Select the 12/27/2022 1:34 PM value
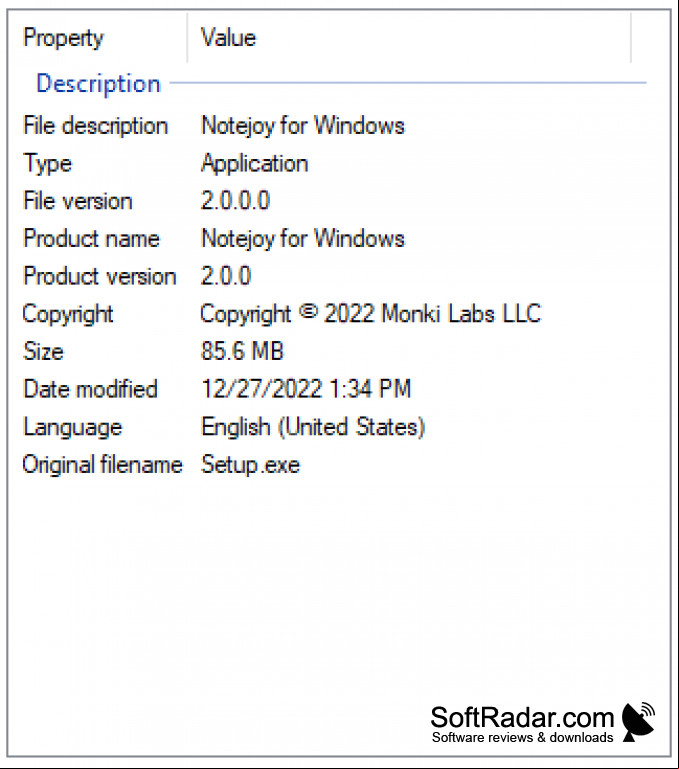679x769 pixels. pyautogui.click(x=306, y=389)
